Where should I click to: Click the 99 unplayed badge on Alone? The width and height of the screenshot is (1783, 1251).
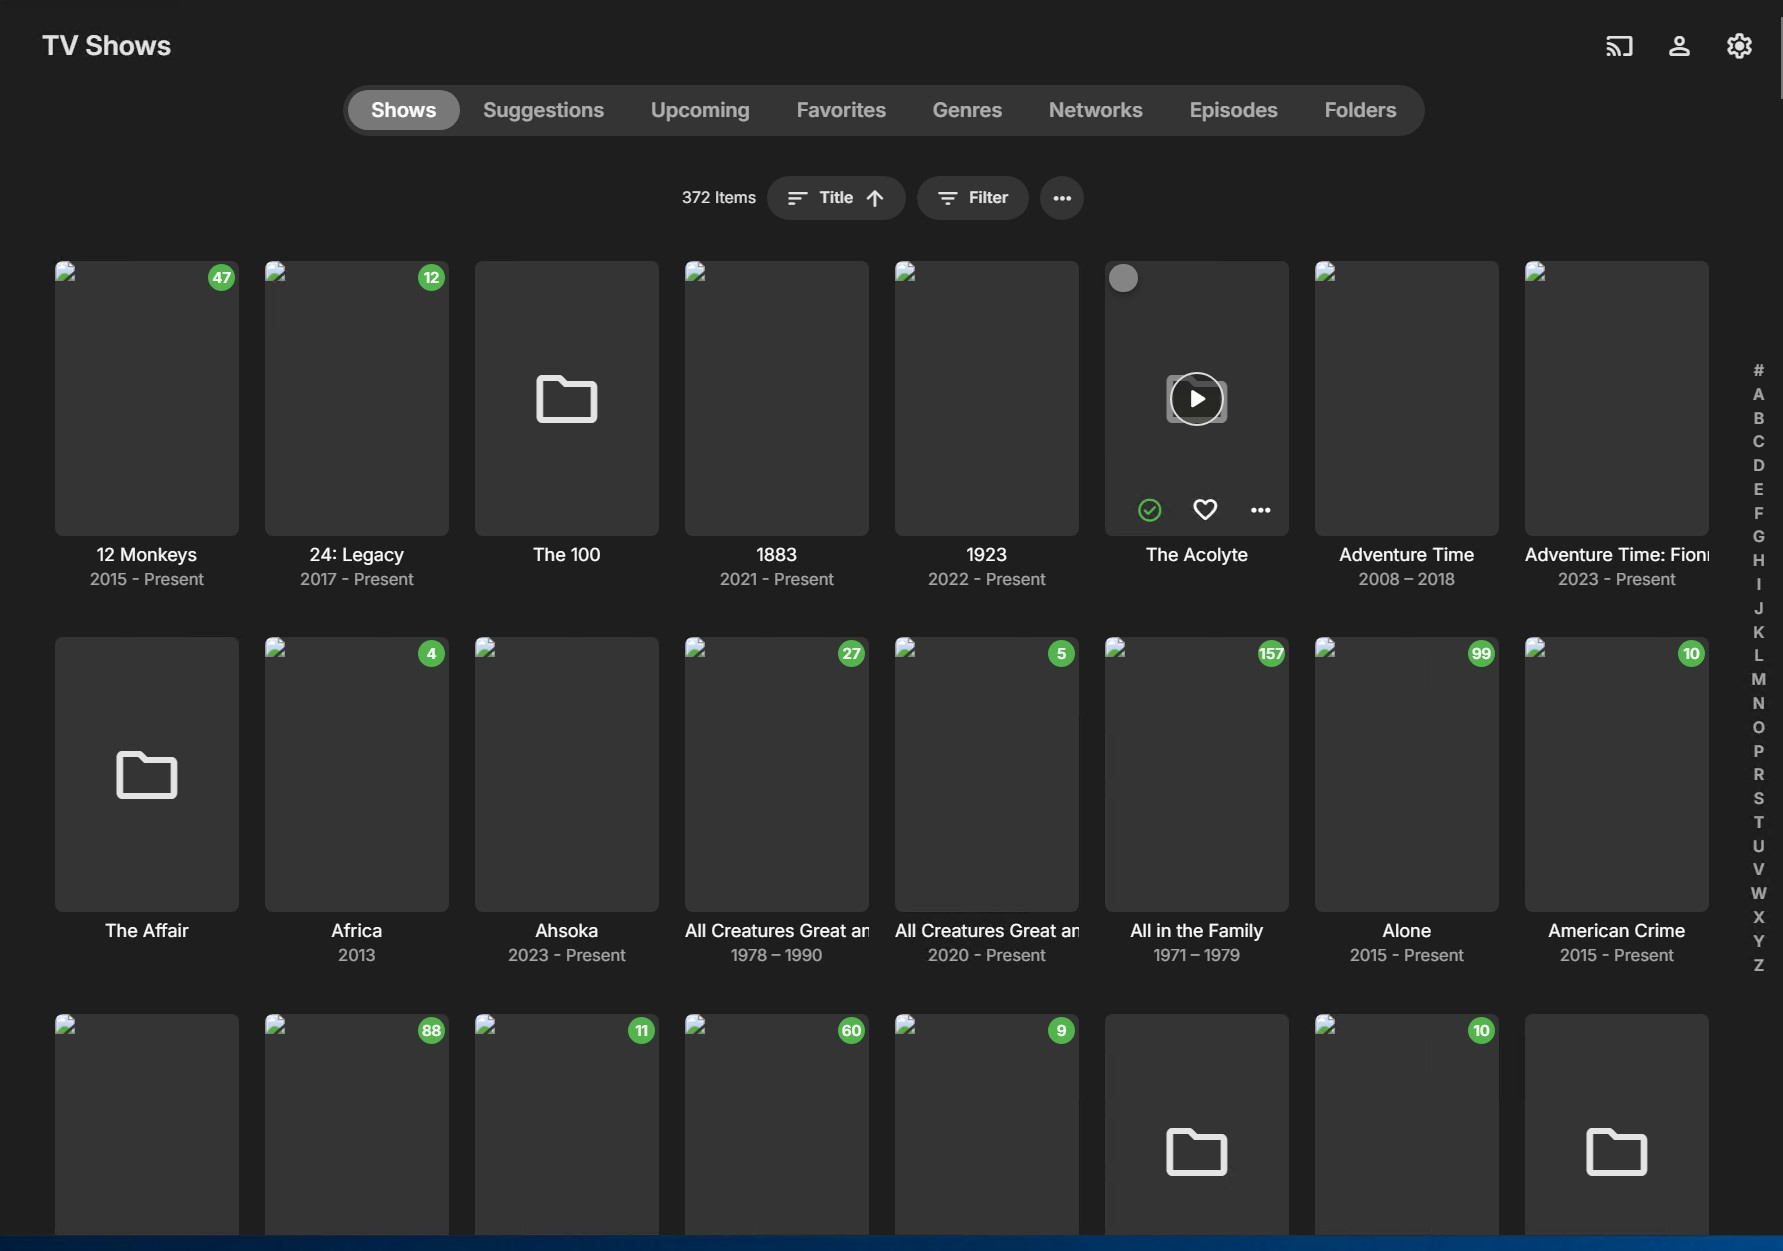(x=1481, y=654)
